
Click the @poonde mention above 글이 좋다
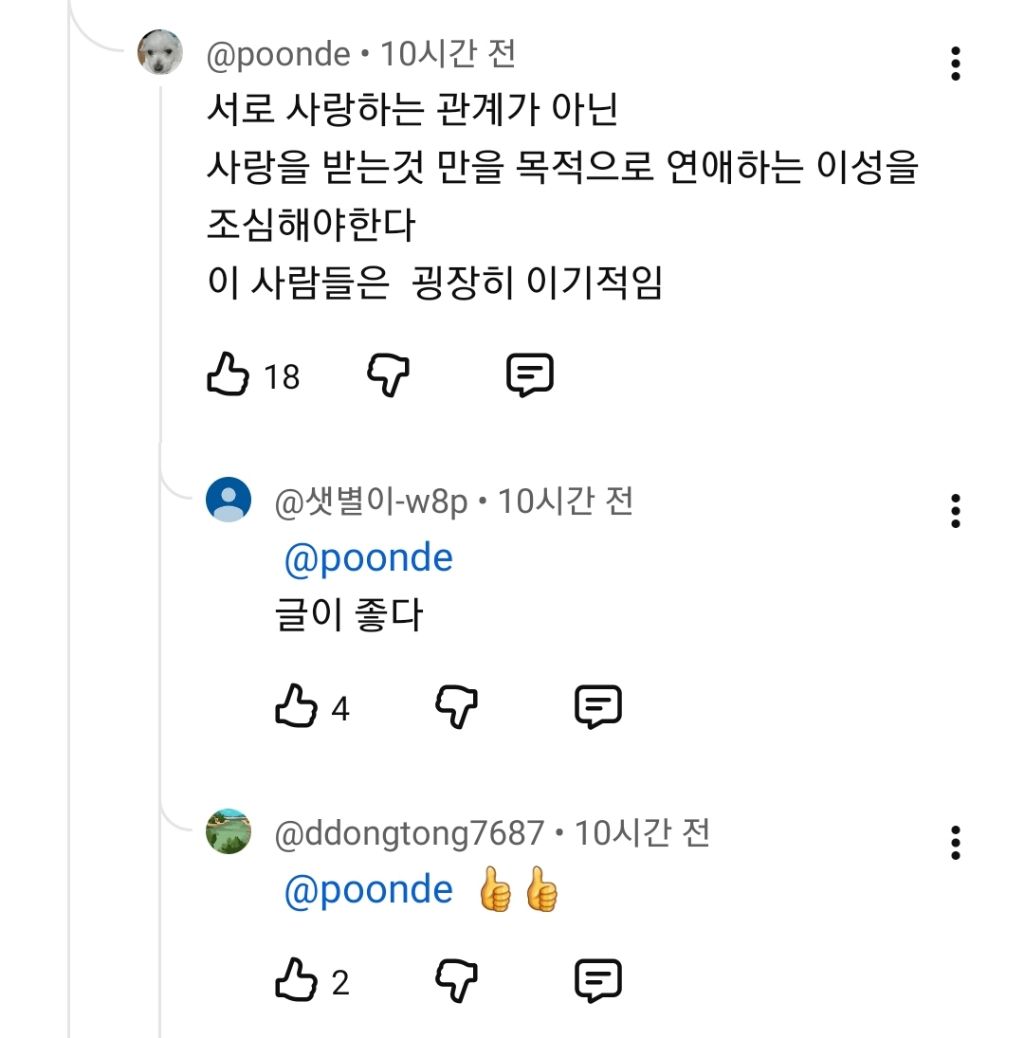pos(368,558)
